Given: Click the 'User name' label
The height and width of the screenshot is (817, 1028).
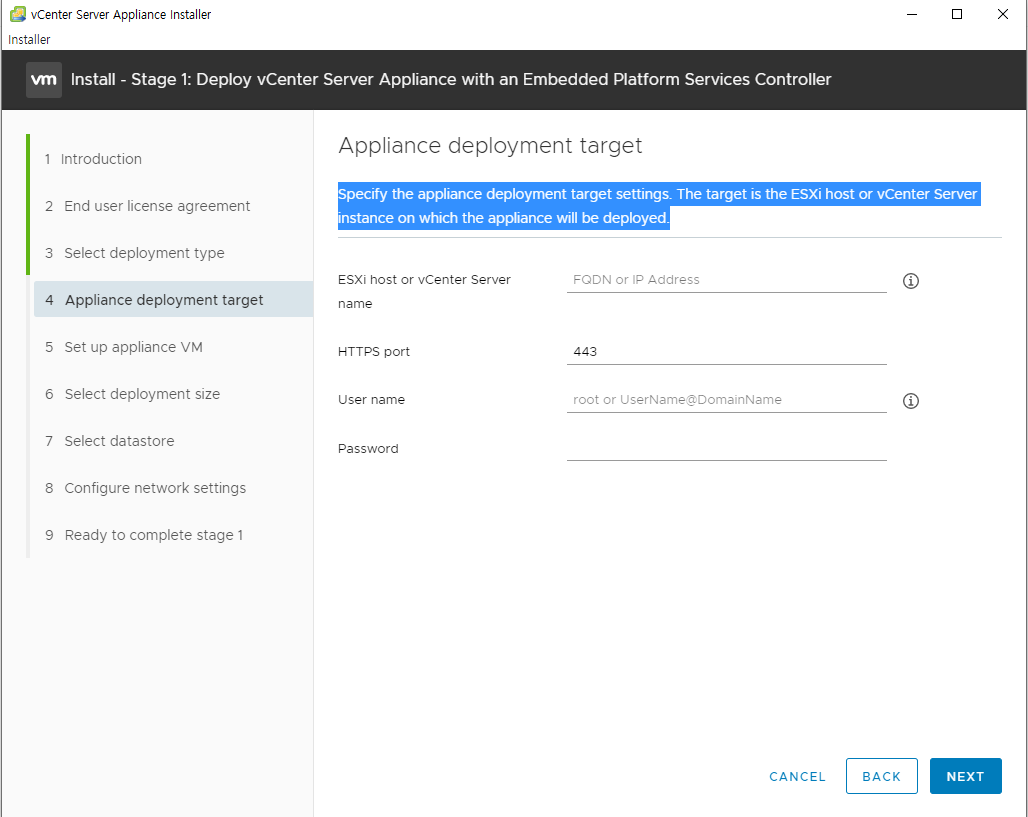Looking at the screenshot, I should click(x=371, y=399).
